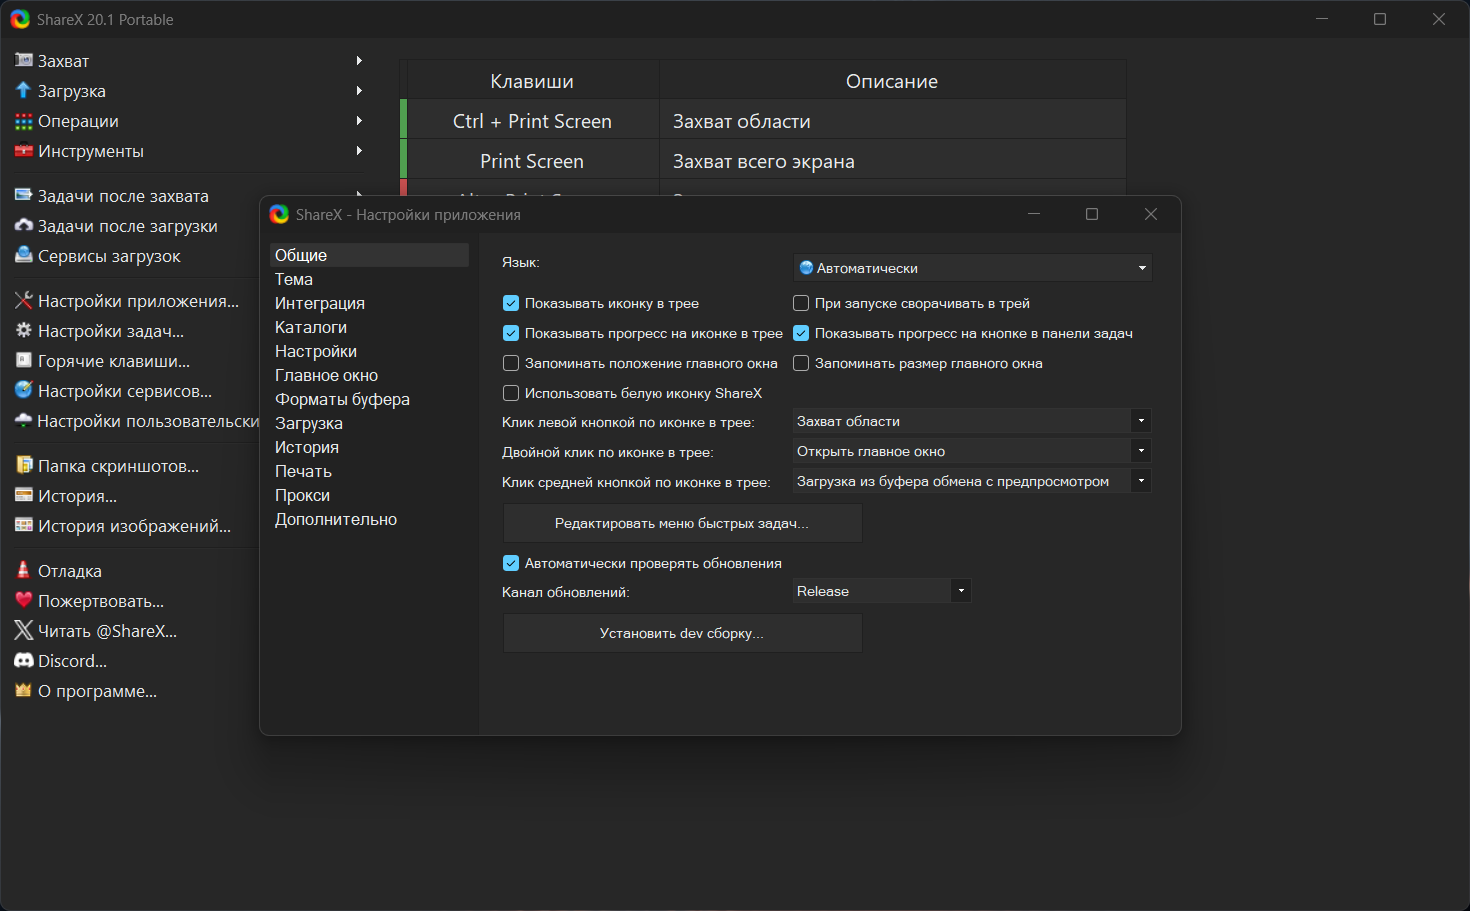Image resolution: width=1470 pixels, height=911 pixels.
Task: Click the Загрузка upload arrow icon
Action: click(x=24, y=91)
